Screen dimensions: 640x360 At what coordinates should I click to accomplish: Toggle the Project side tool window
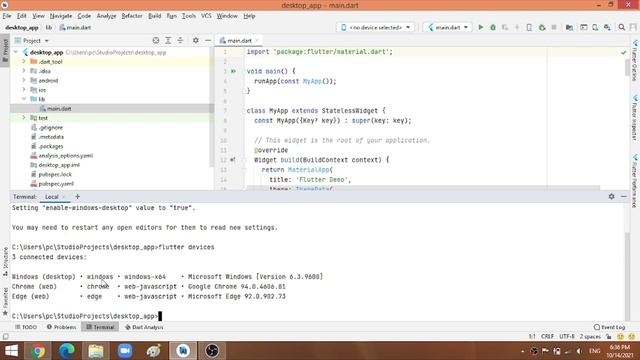tap(5, 50)
